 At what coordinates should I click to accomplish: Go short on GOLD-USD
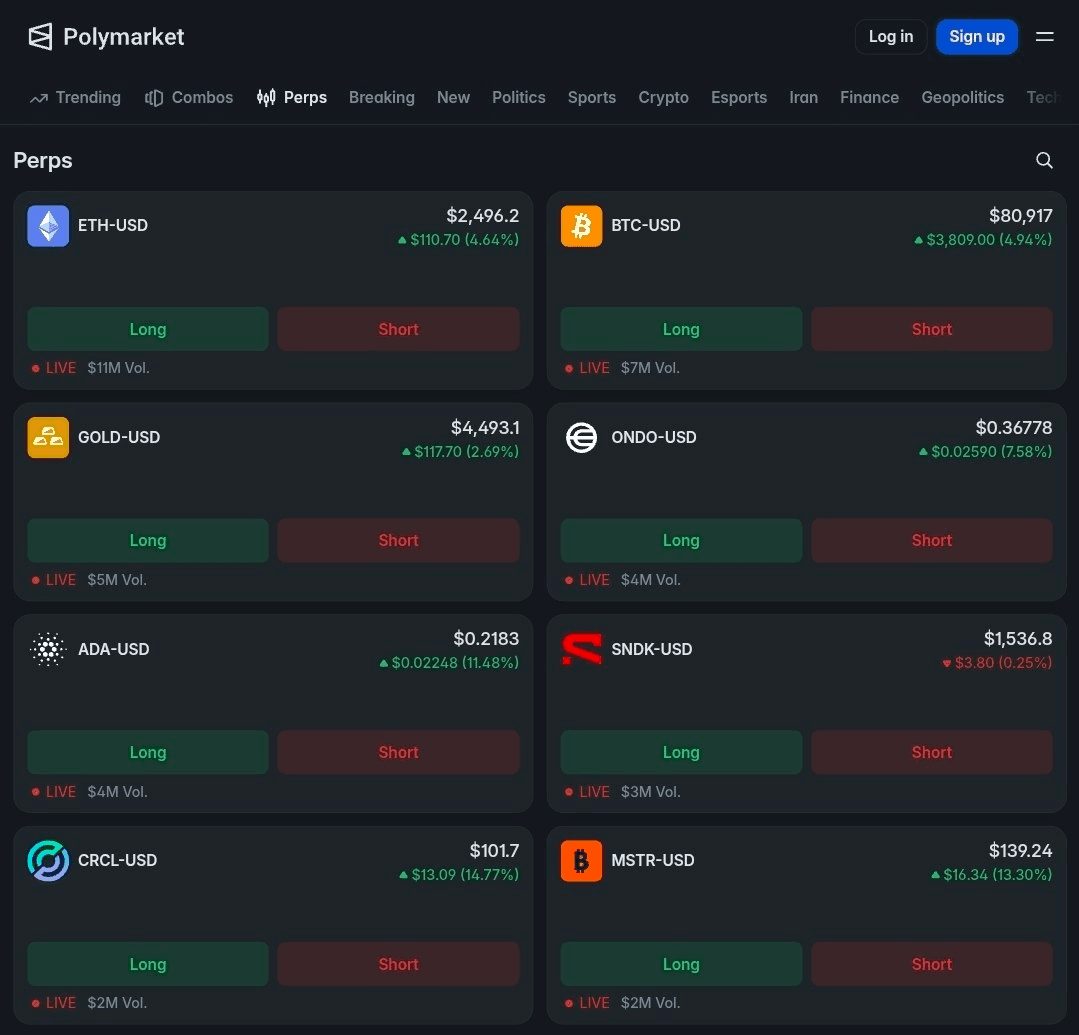coord(398,540)
